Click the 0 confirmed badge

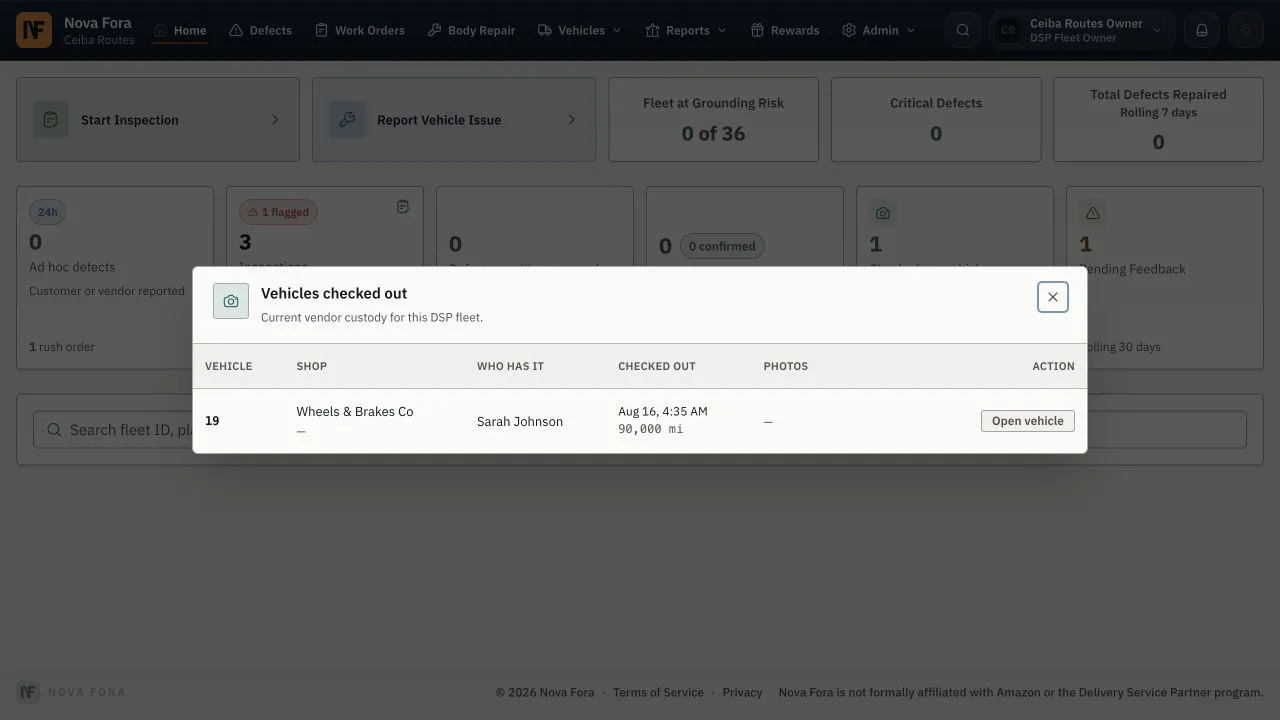[x=722, y=246]
